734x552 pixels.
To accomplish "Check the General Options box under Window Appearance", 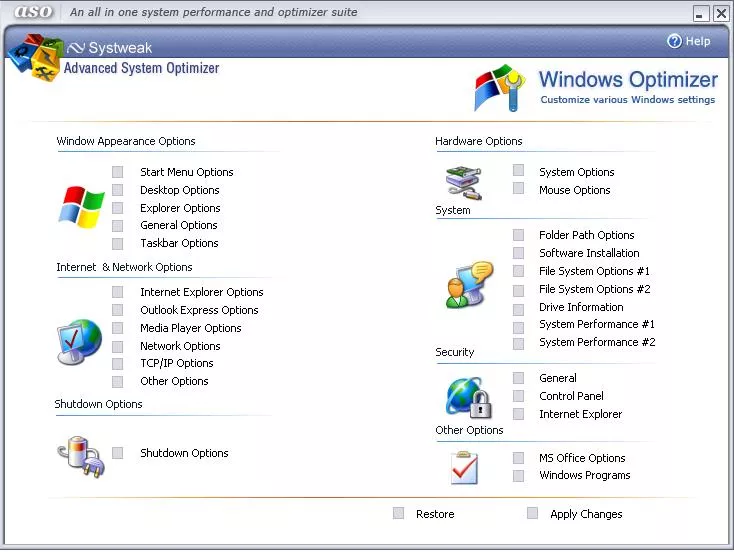I will 117,226.
